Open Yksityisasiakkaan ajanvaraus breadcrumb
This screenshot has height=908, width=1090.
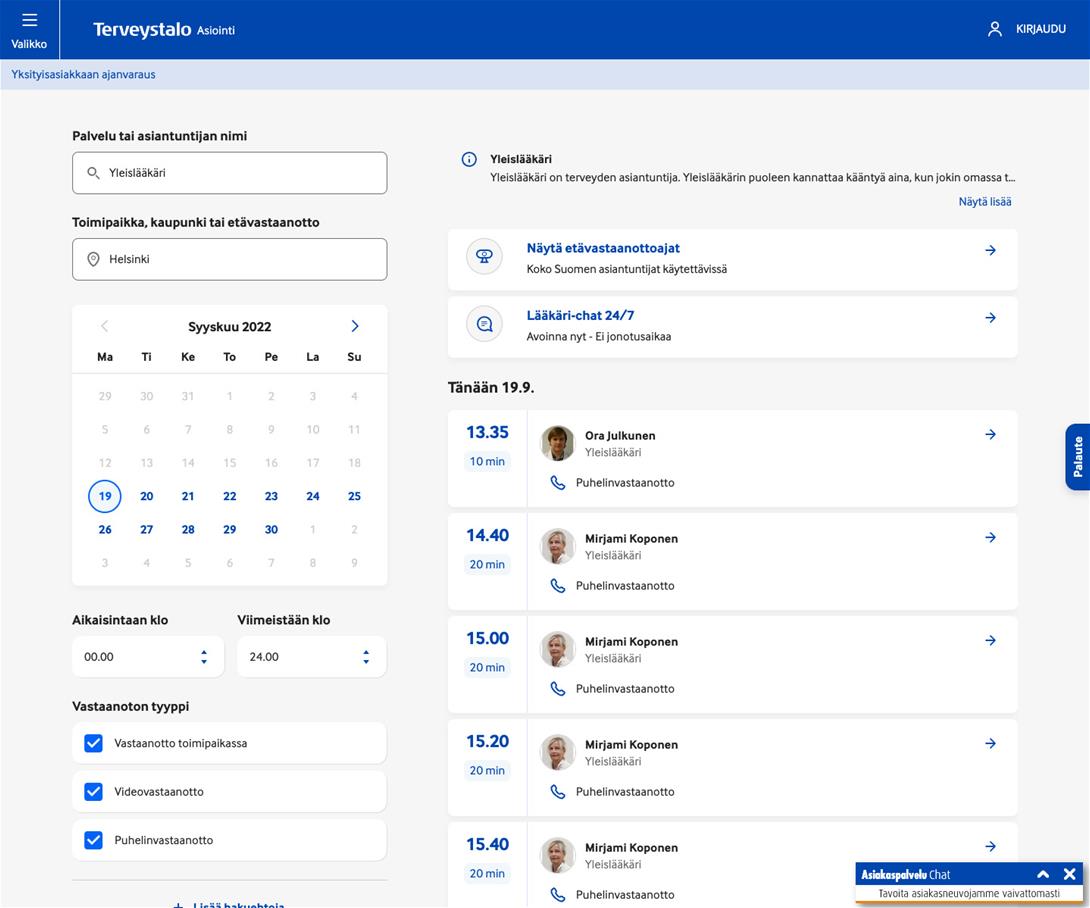[83, 74]
